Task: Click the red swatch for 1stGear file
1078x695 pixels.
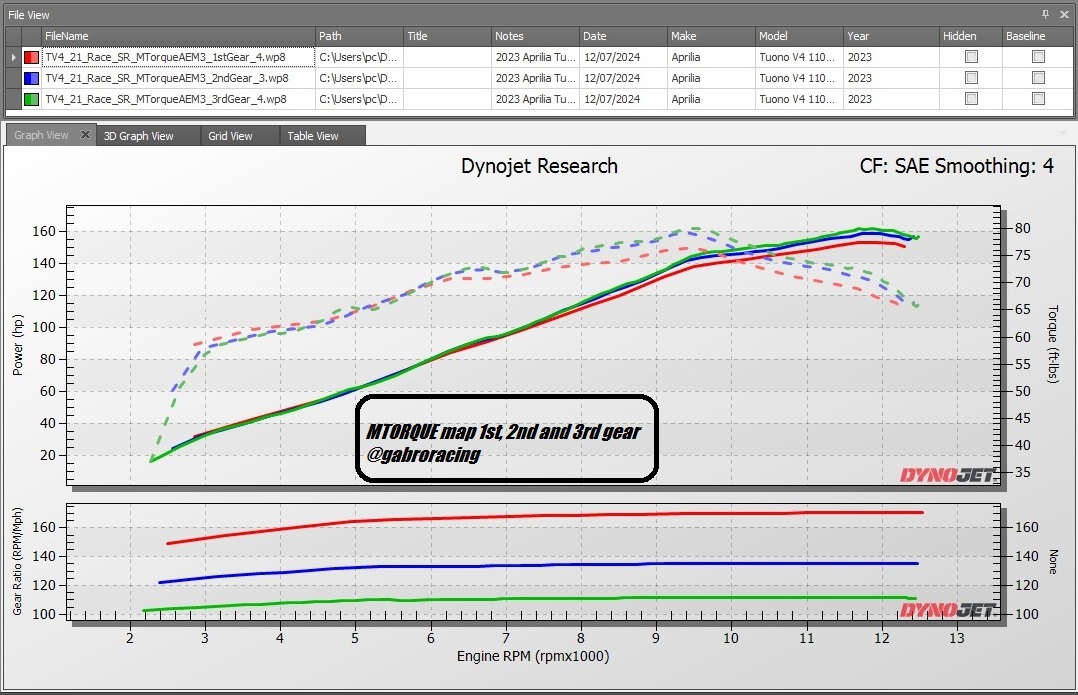Action: click(x=31, y=57)
